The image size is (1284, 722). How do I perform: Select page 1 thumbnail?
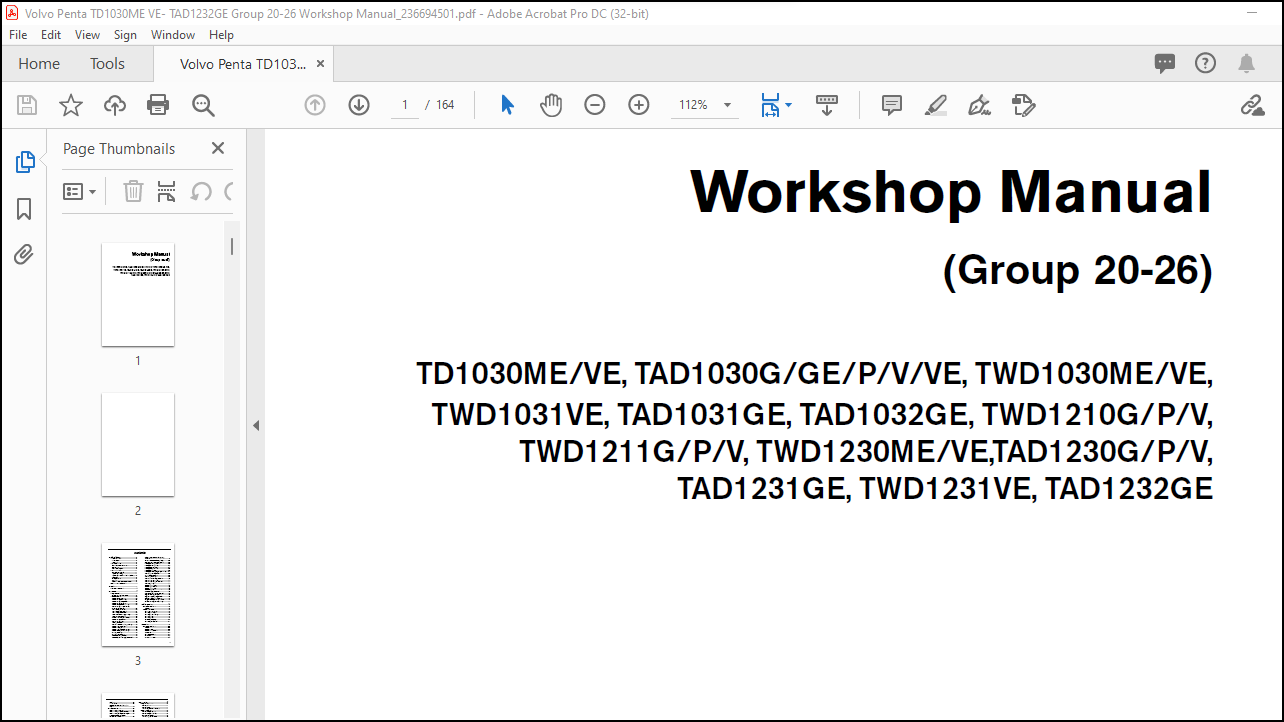tap(138, 295)
